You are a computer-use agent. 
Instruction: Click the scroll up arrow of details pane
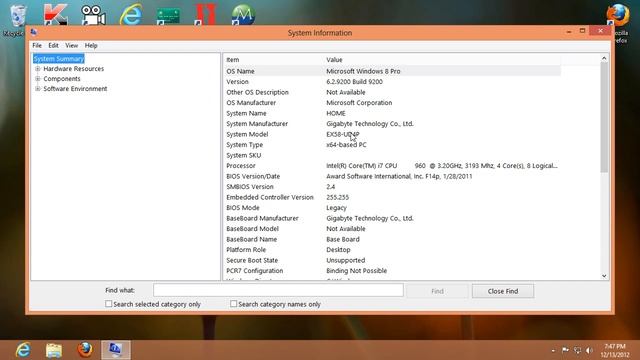pyautogui.click(x=604, y=58)
